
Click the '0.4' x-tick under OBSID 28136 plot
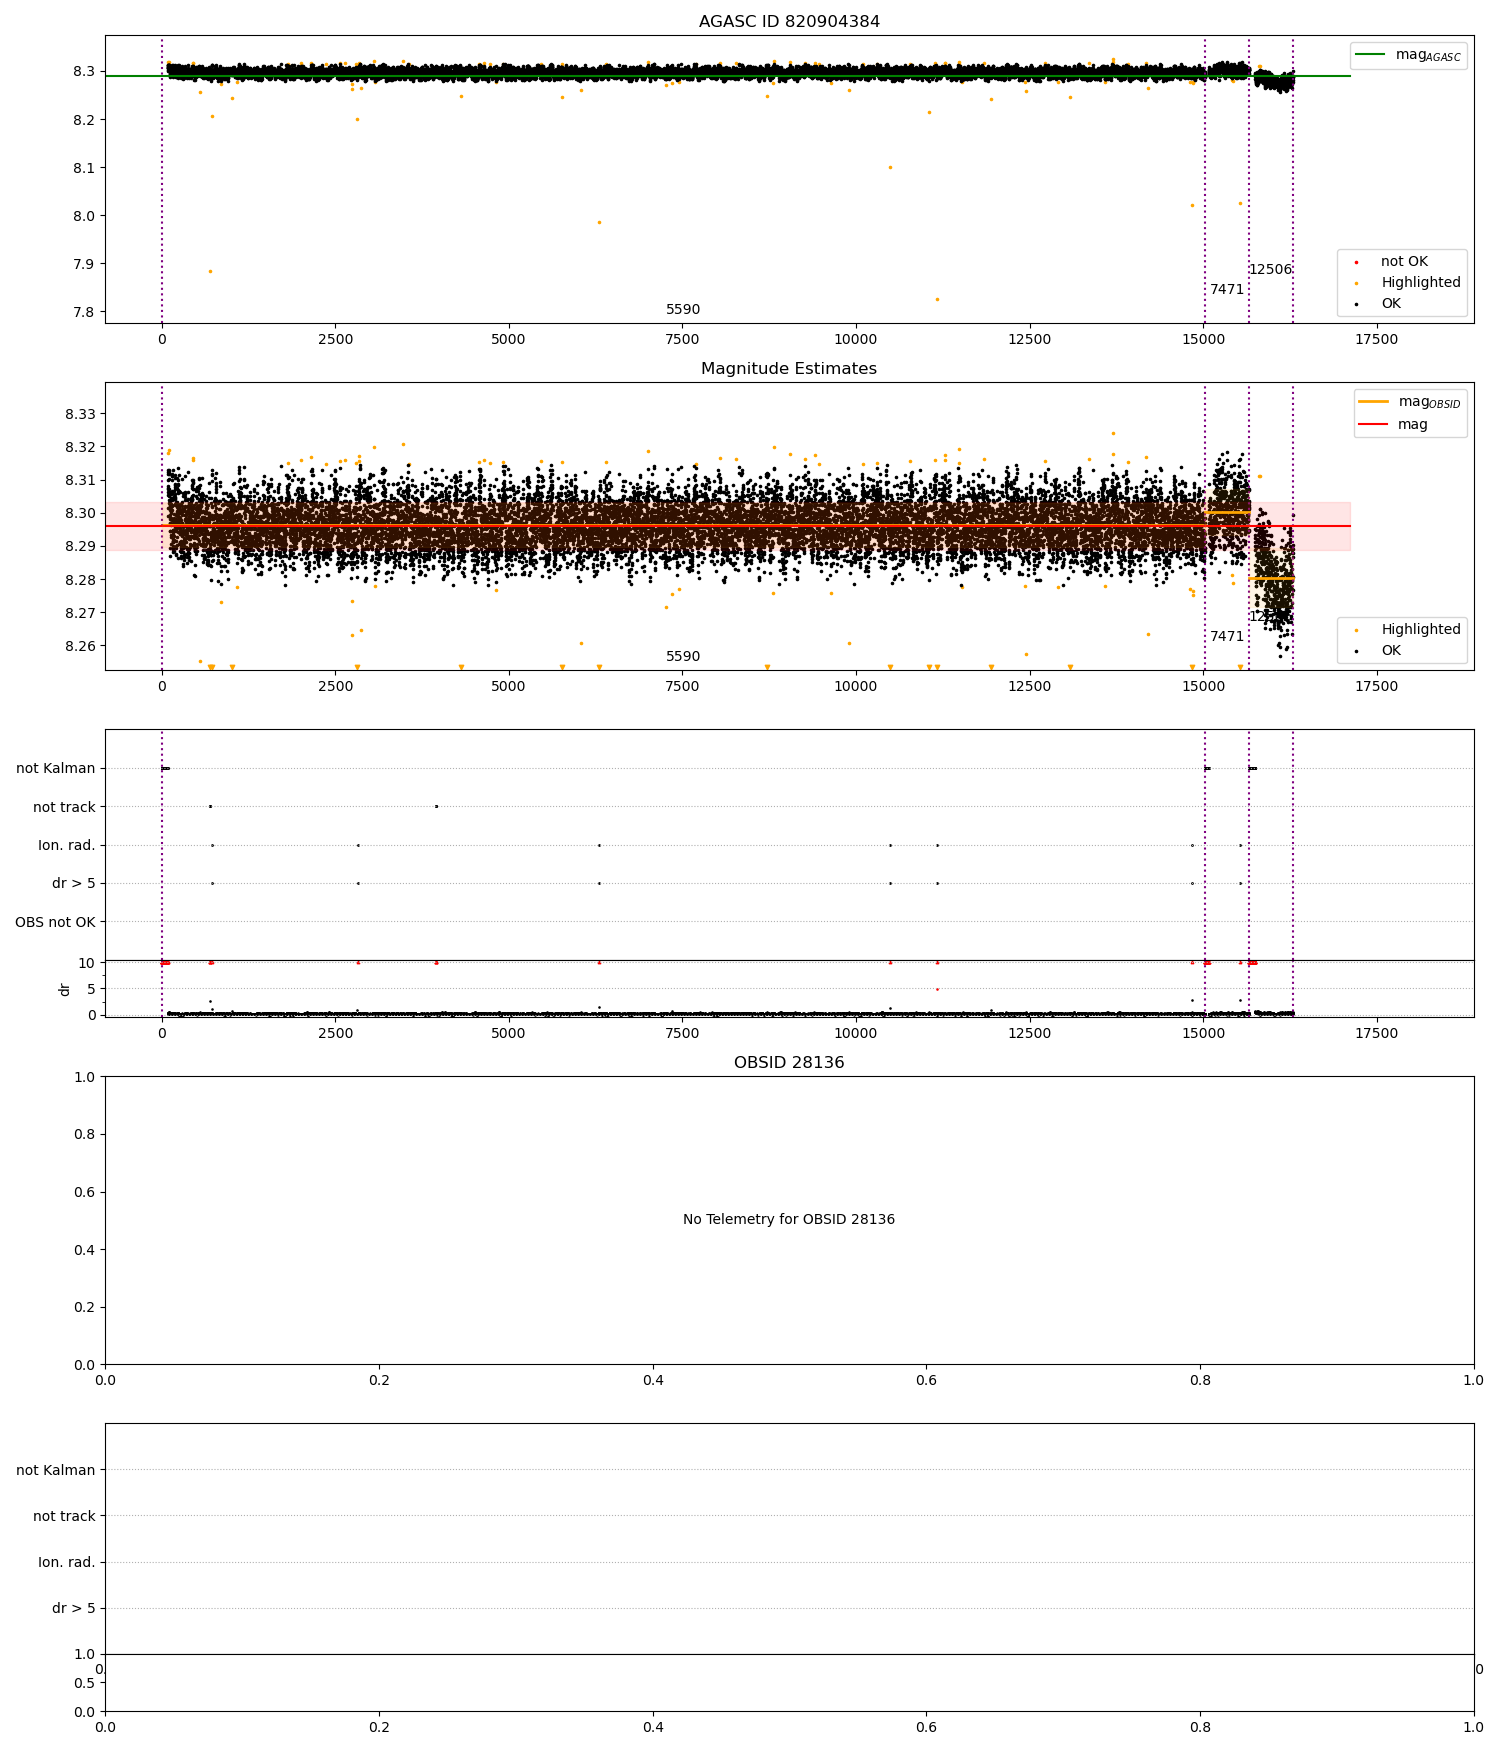(x=653, y=1381)
